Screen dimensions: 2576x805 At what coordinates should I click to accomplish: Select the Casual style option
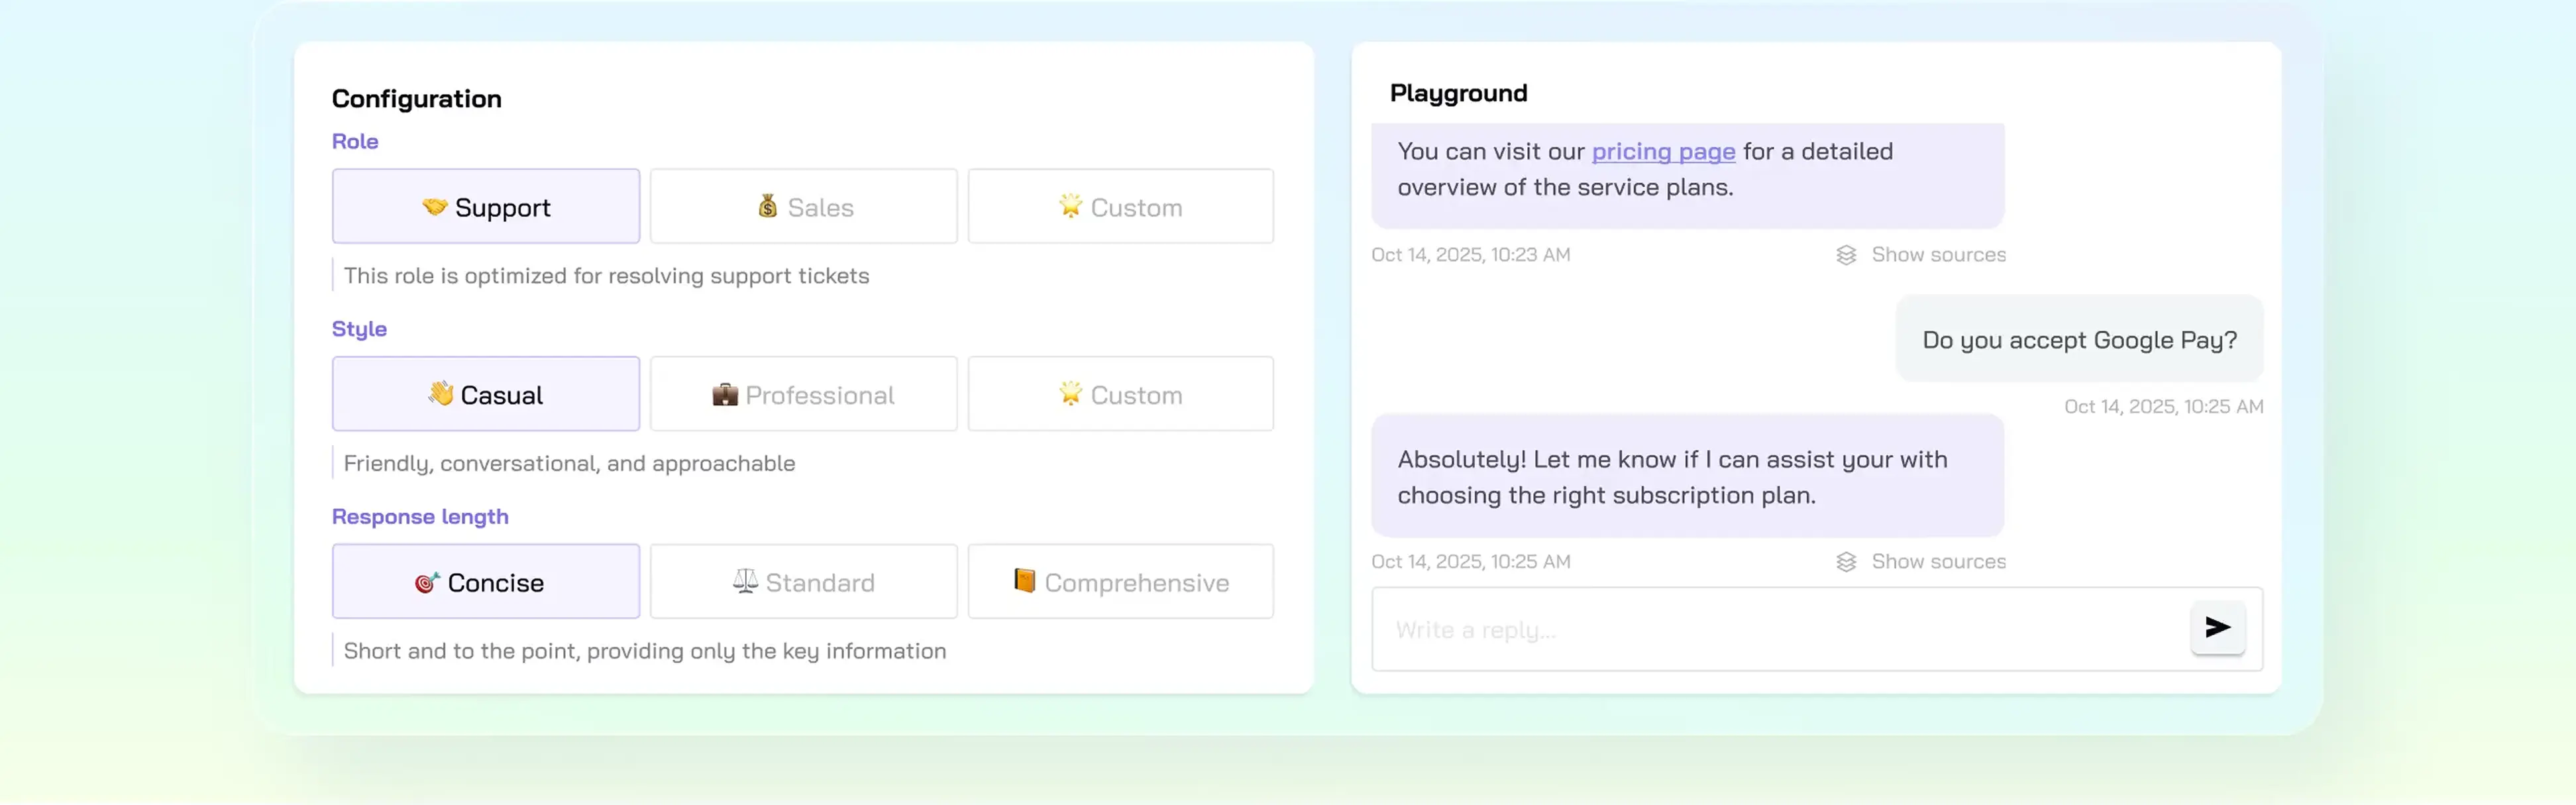coord(486,395)
